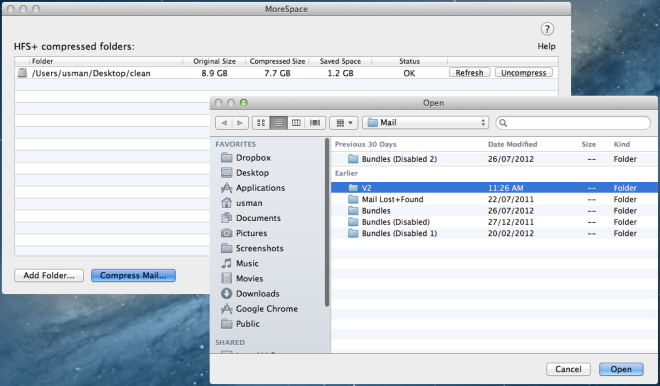The width and height of the screenshot is (660, 386).
Task: Click the Movies film icon in sidebar
Action: tap(226, 278)
